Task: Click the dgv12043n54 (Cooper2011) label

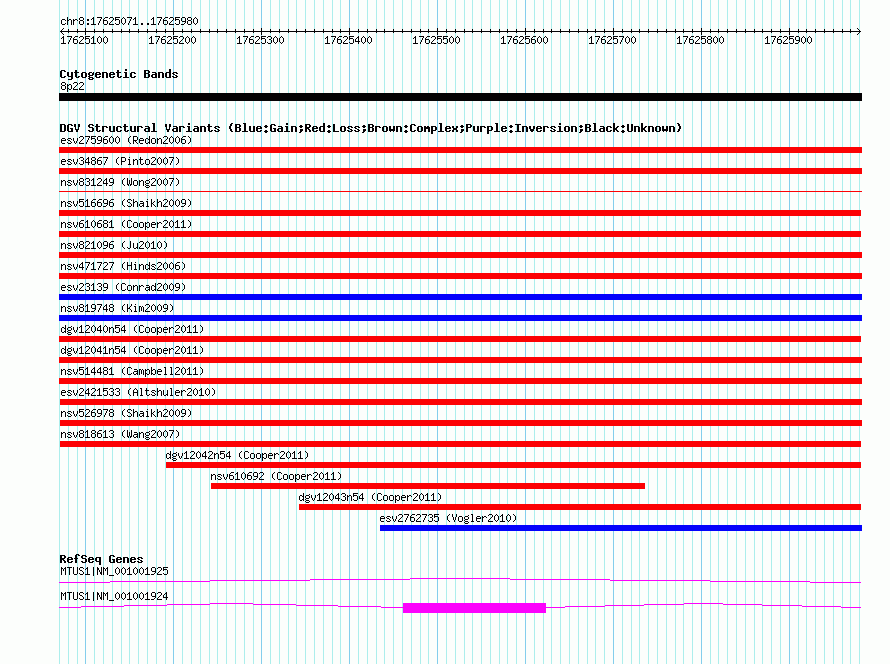Action: tap(370, 497)
